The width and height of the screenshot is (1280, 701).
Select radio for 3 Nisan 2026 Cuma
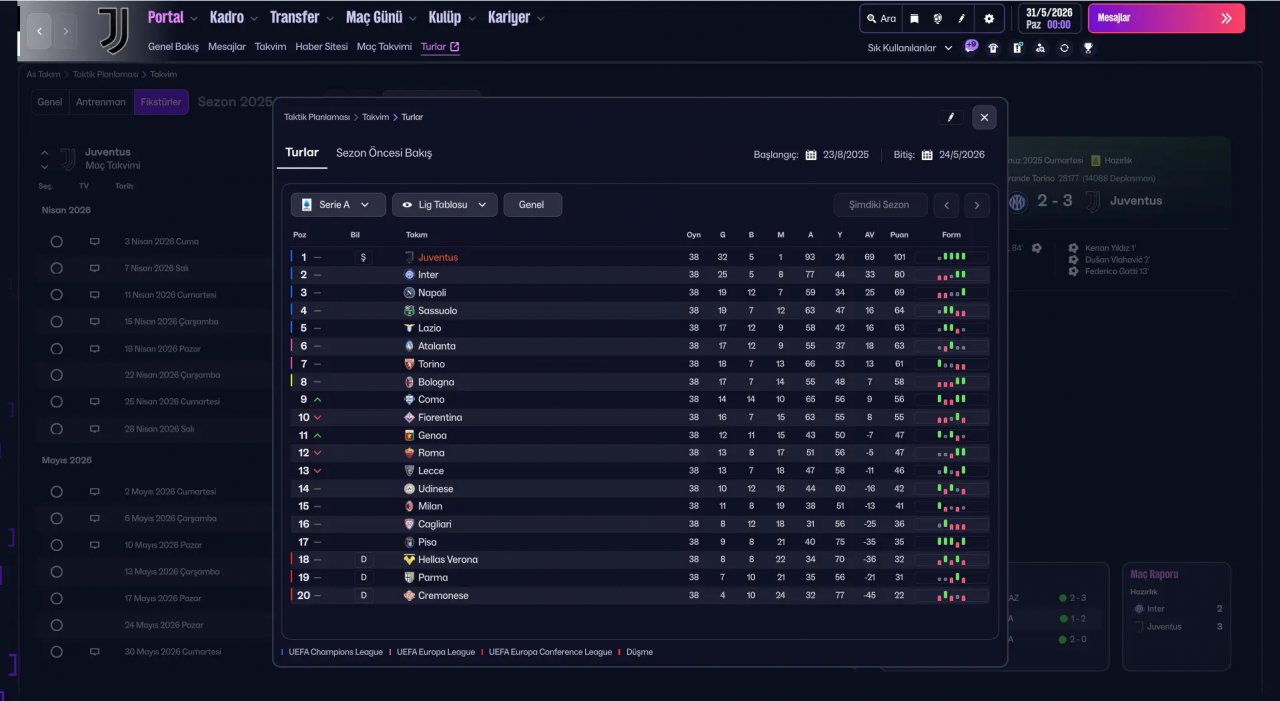click(56, 241)
